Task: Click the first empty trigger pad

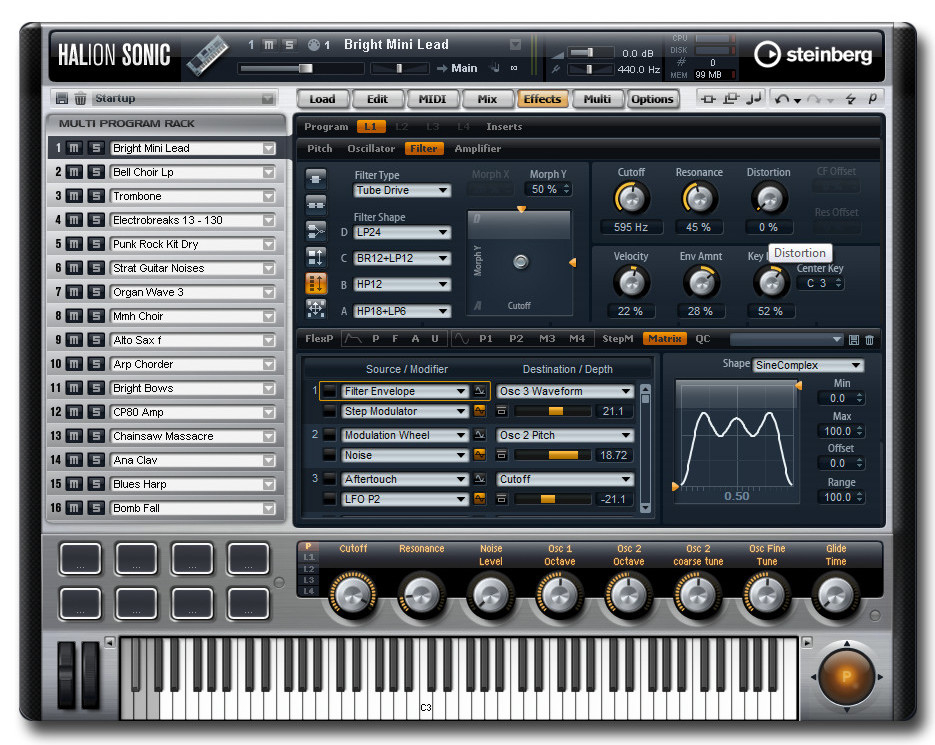Action: coord(81,558)
